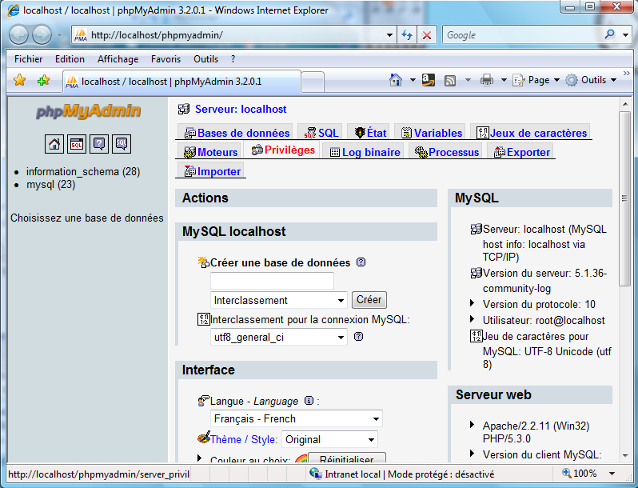This screenshot has height=488, width=638.
Task: Switch to the Bases de données tab
Action: coord(237,133)
